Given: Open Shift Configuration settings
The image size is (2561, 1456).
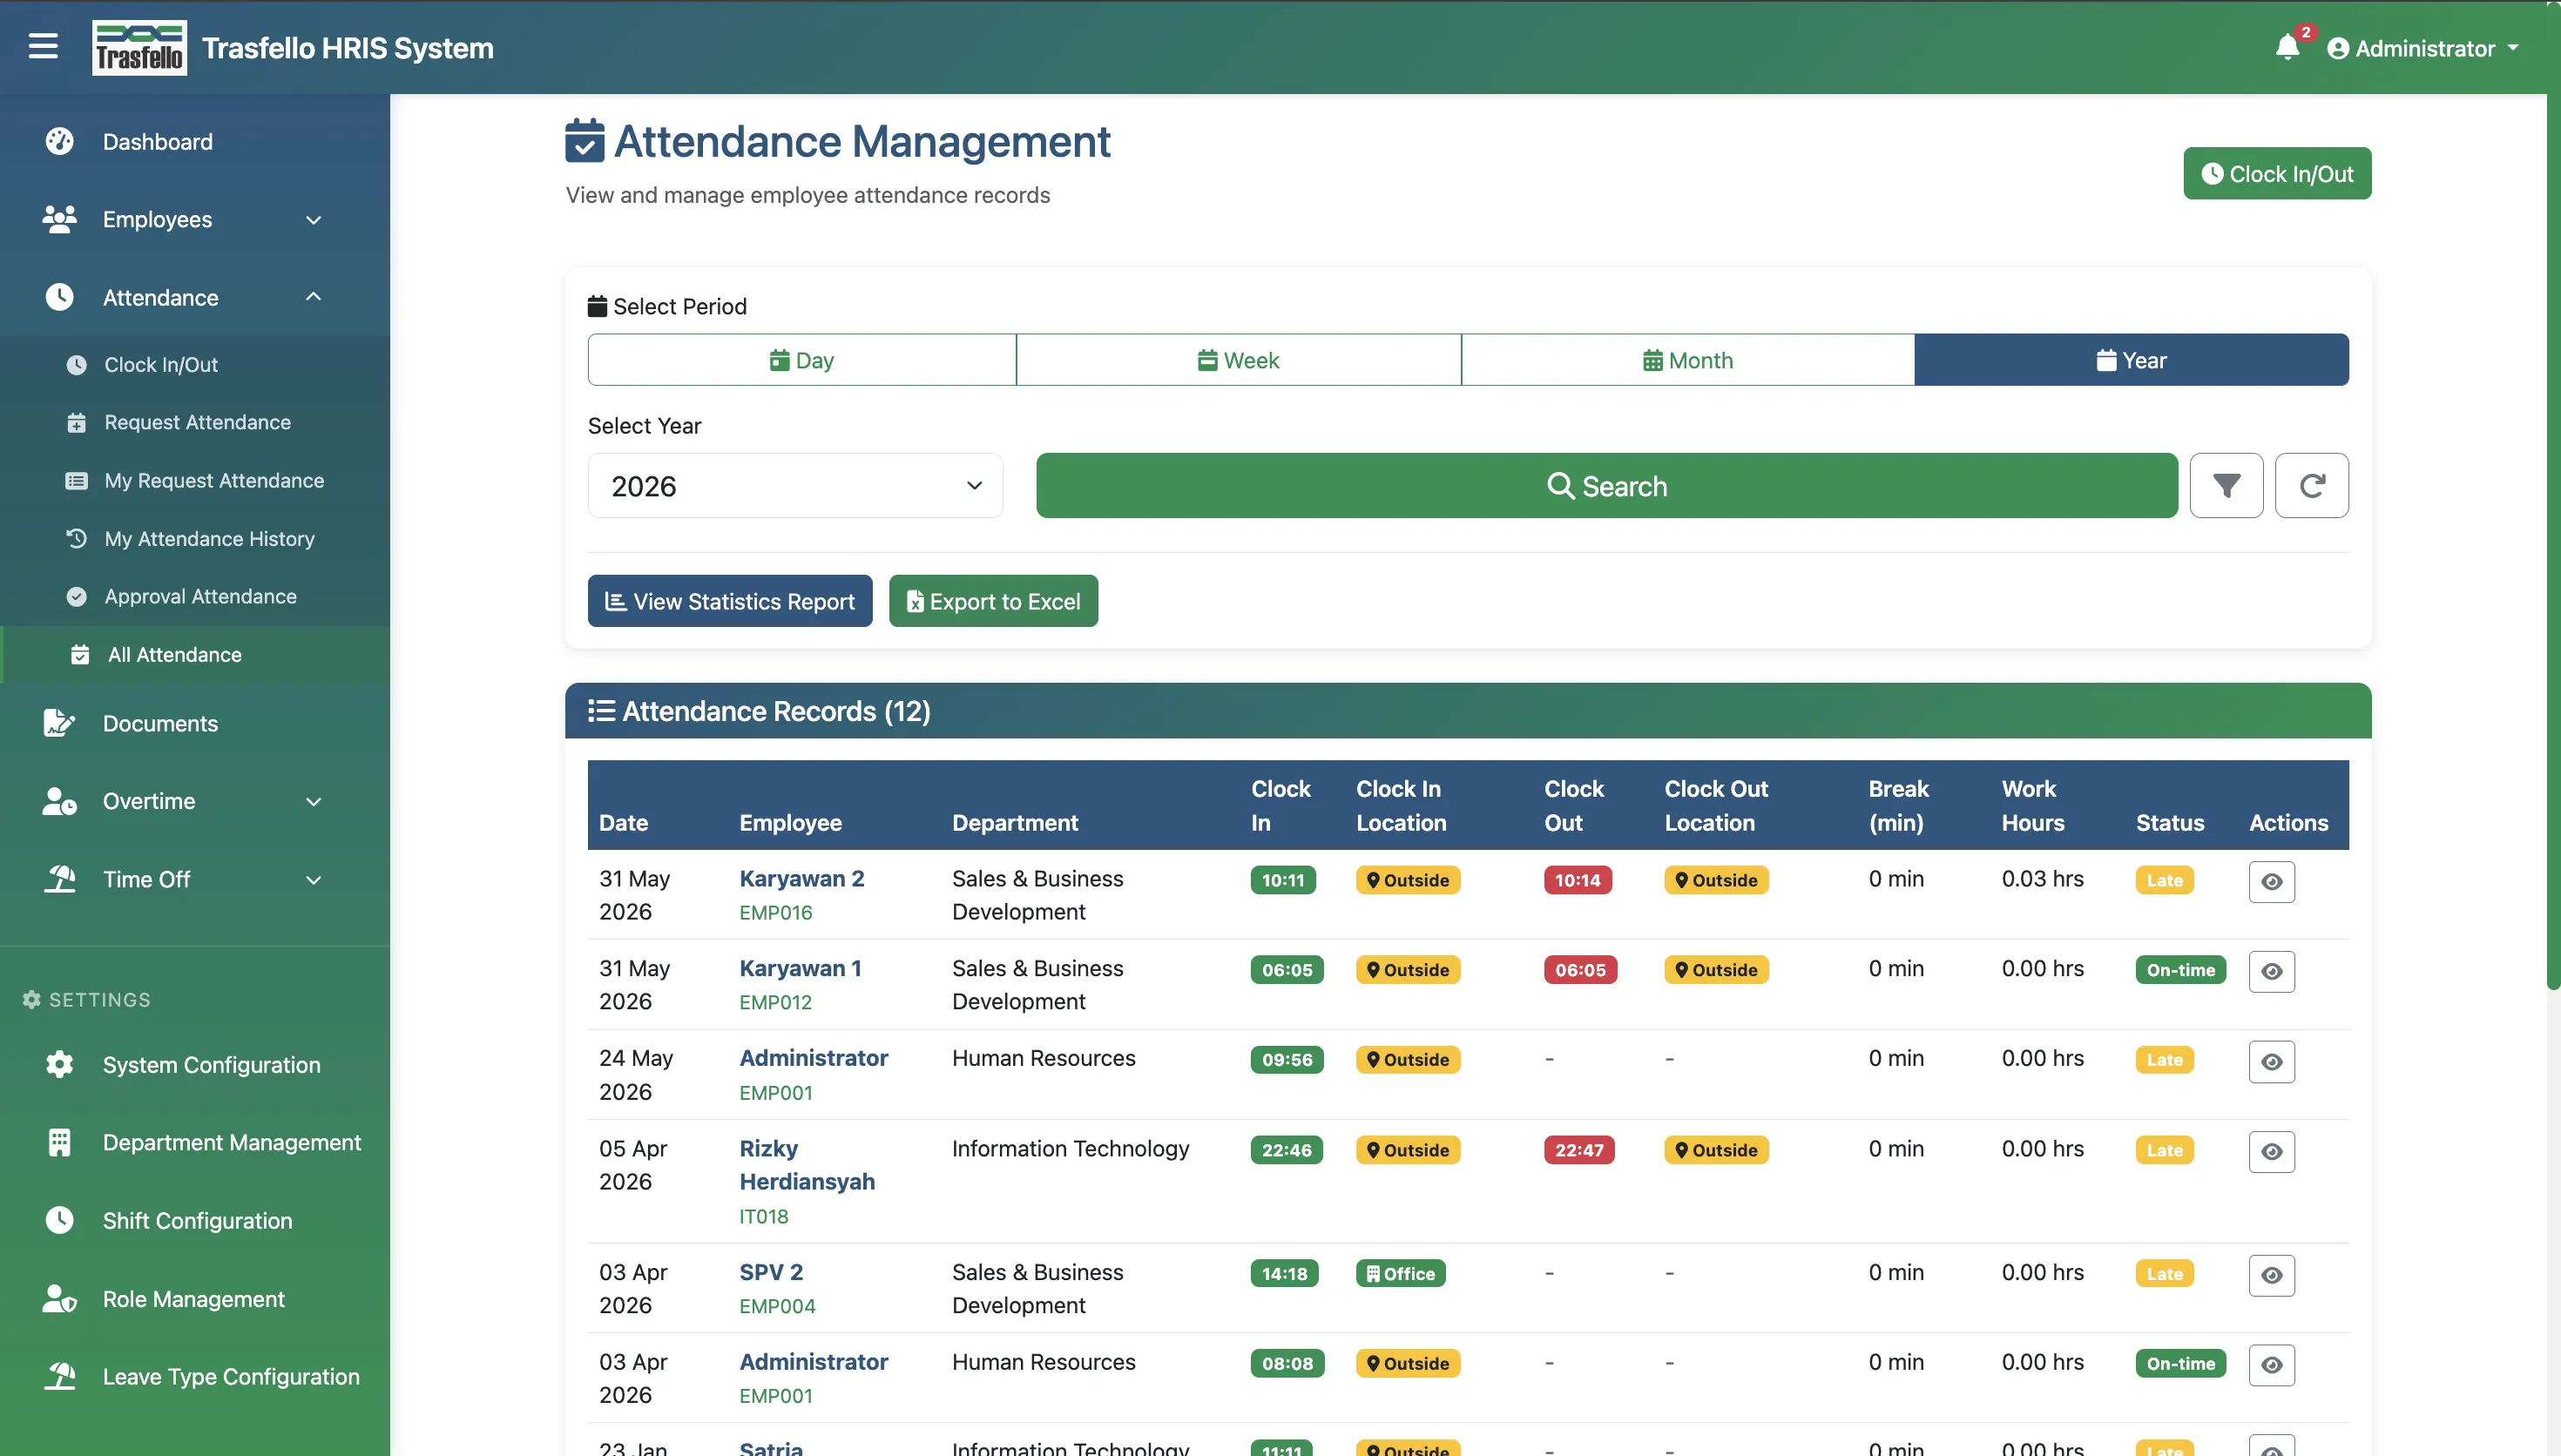Looking at the screenshot, I should click(x=195, y=1221).
